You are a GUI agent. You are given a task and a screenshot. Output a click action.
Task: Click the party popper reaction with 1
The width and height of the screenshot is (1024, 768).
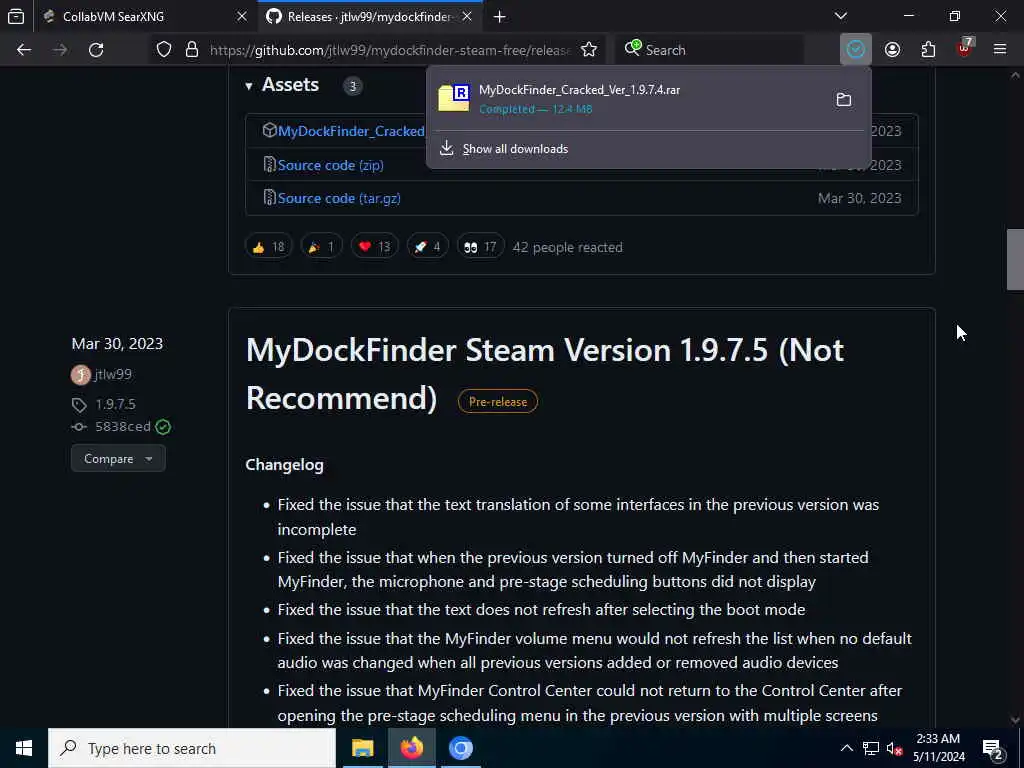click(x=321, y=247)
